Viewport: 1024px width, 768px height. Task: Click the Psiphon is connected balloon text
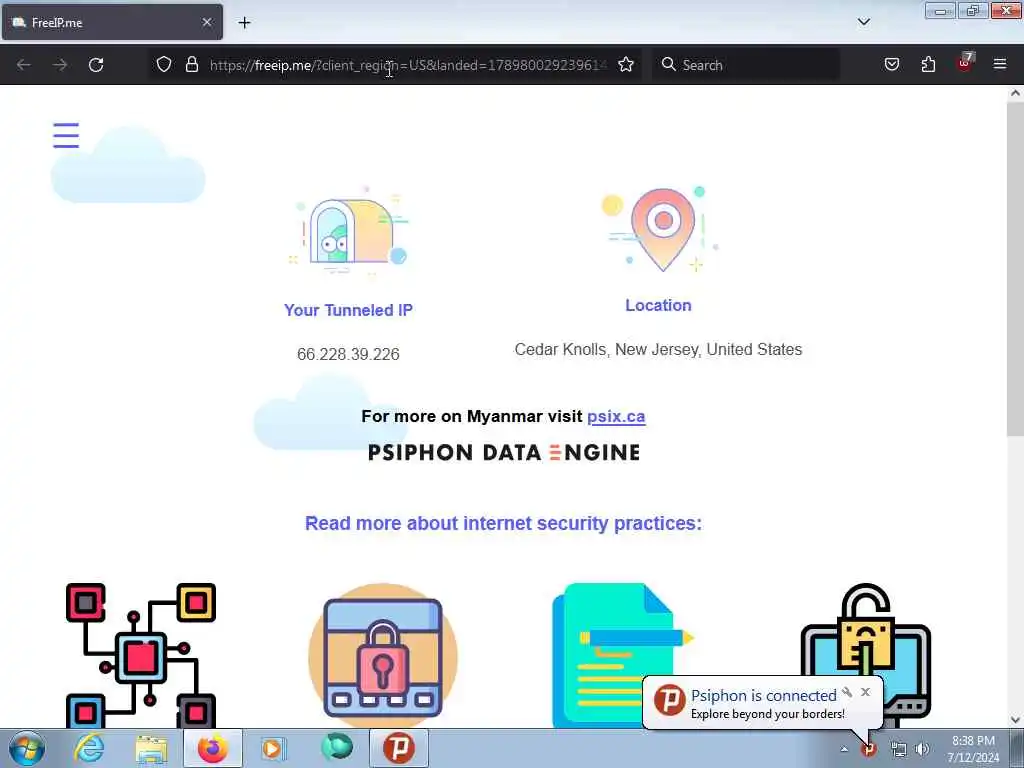pyautogui.click(x=763, y=696)
